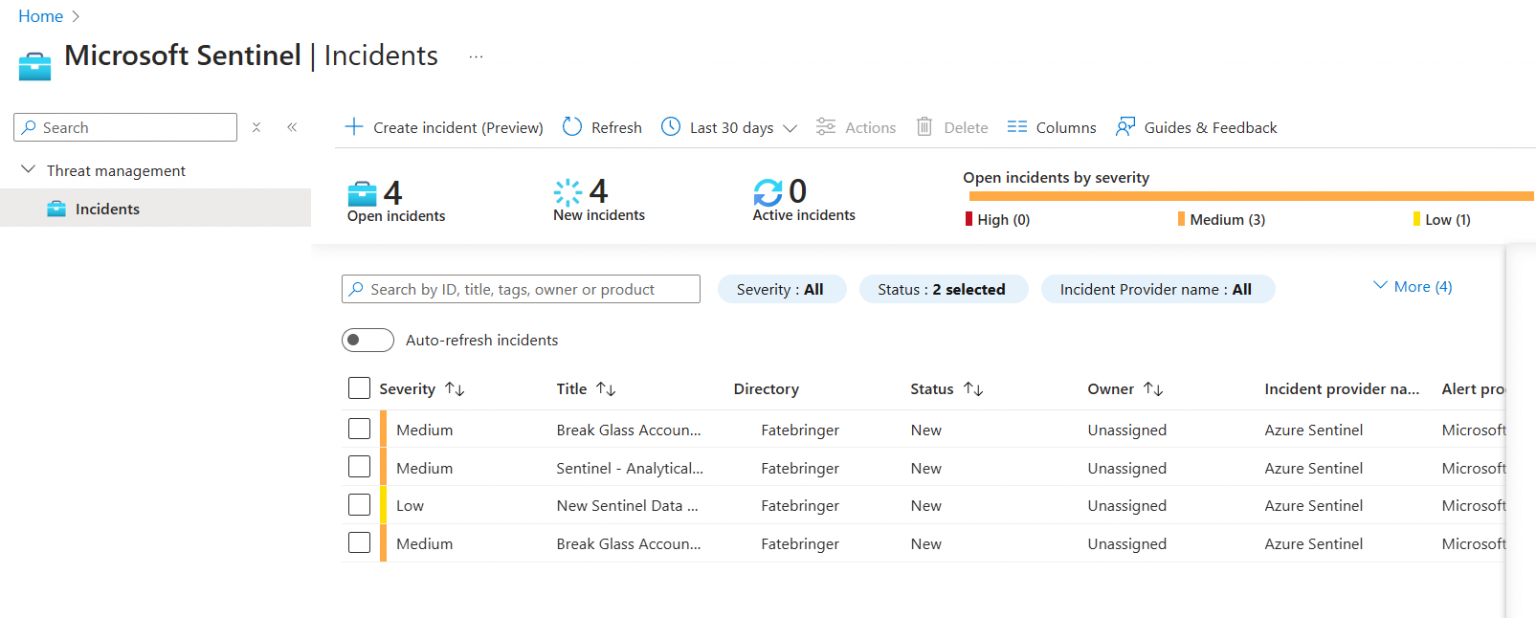Open the Status filter showing 2 selected
The height and width of the screenshot is (618, 1536).
point(943,289)
